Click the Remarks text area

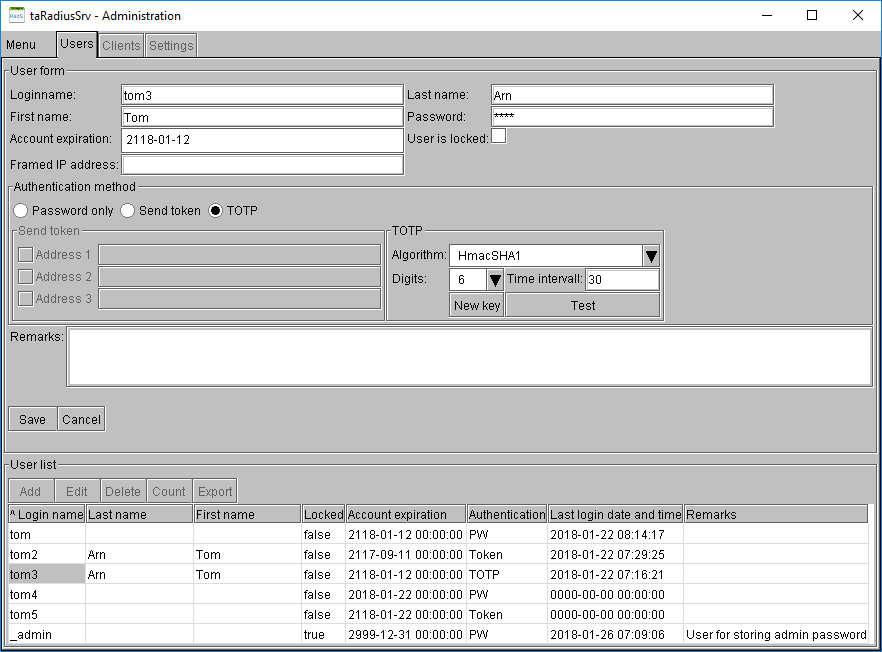click(x=470, y=357)
